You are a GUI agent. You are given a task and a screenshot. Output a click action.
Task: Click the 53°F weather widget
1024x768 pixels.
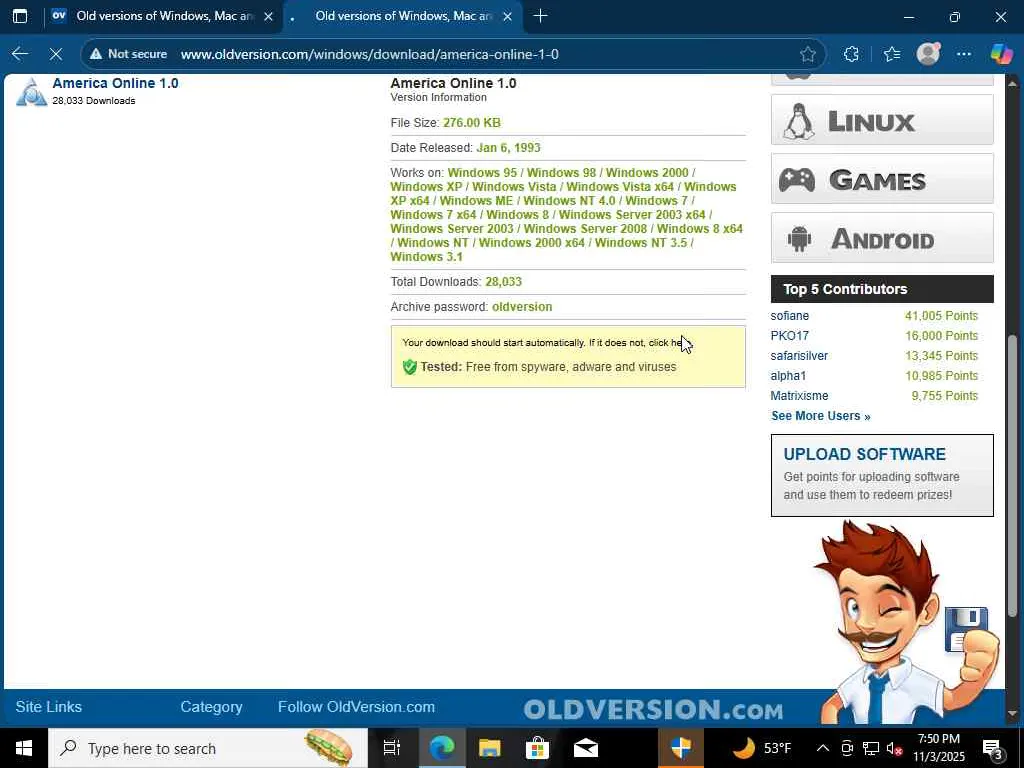click(761, 748)
